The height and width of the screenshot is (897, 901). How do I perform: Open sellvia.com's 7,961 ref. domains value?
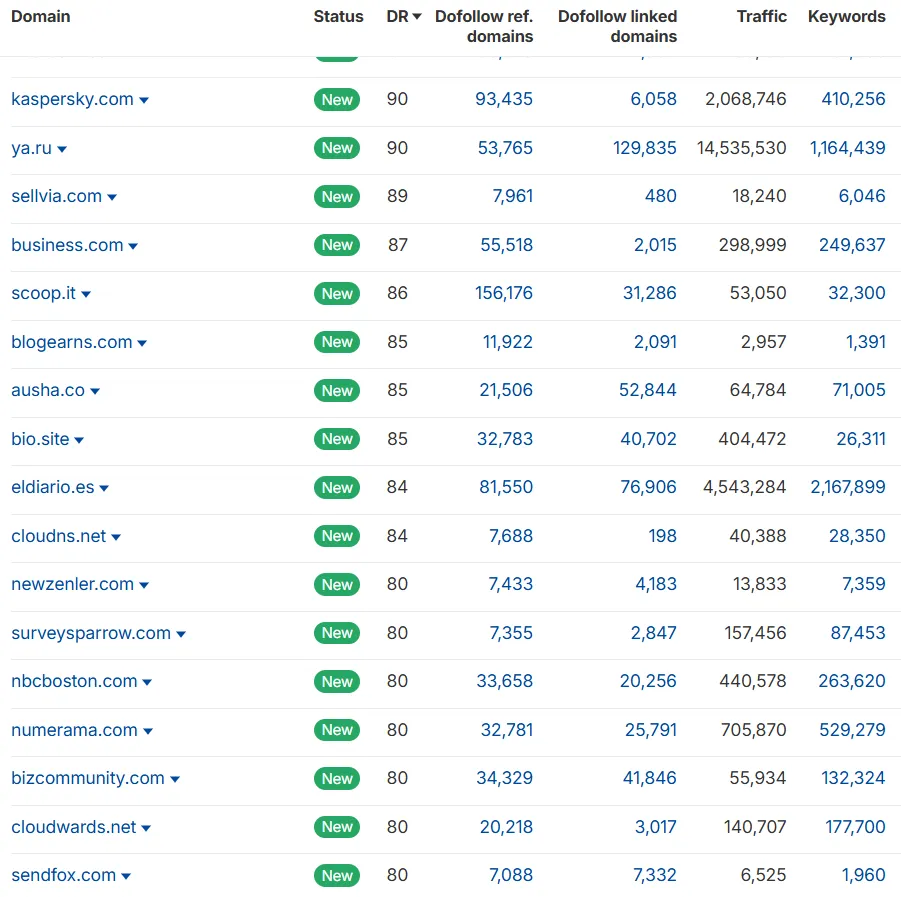(513, 197)
